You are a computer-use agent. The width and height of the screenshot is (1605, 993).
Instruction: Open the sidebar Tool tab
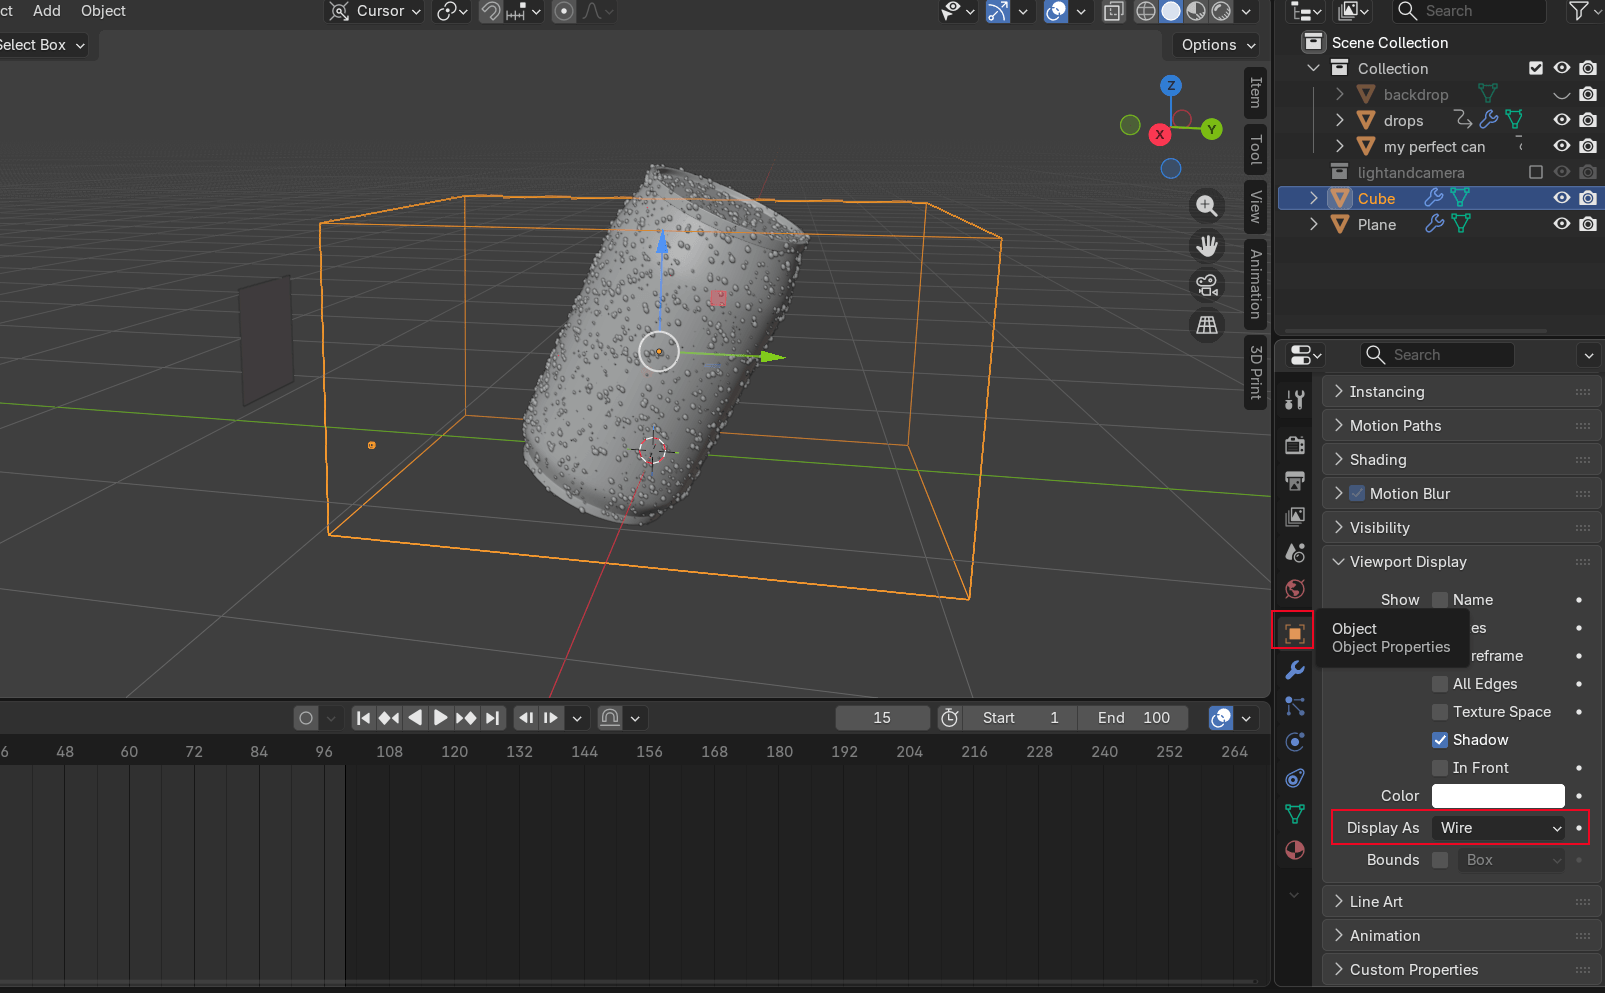tap(1256, 150)
